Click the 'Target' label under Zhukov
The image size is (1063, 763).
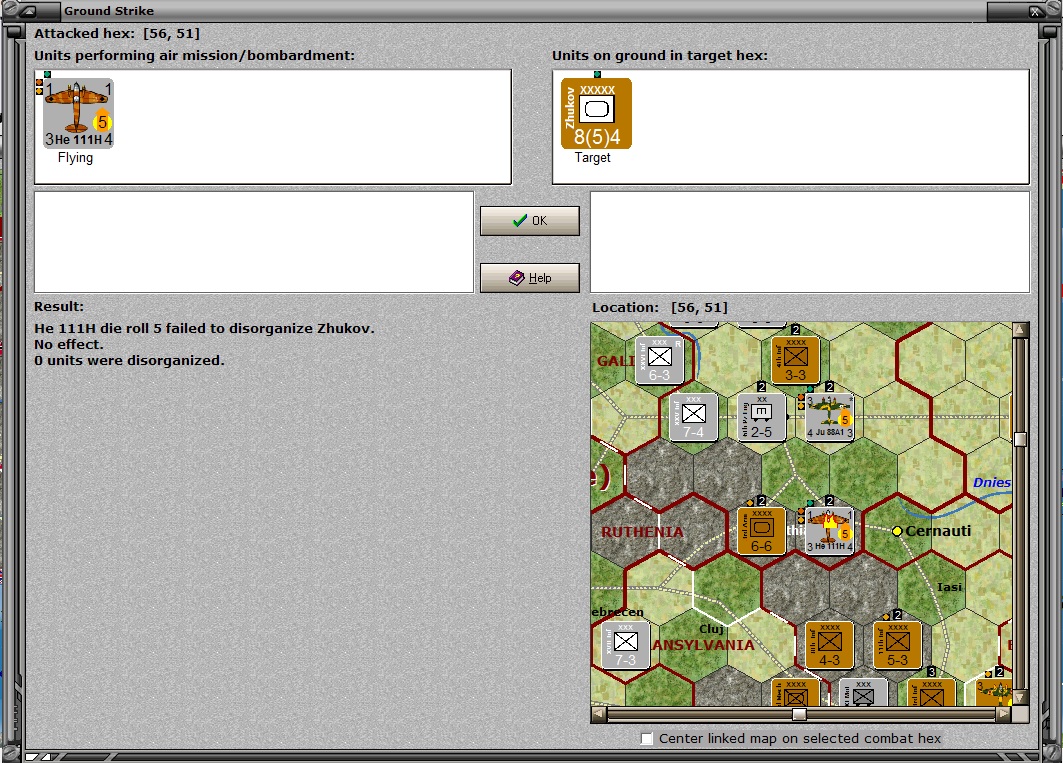[593, 157]
